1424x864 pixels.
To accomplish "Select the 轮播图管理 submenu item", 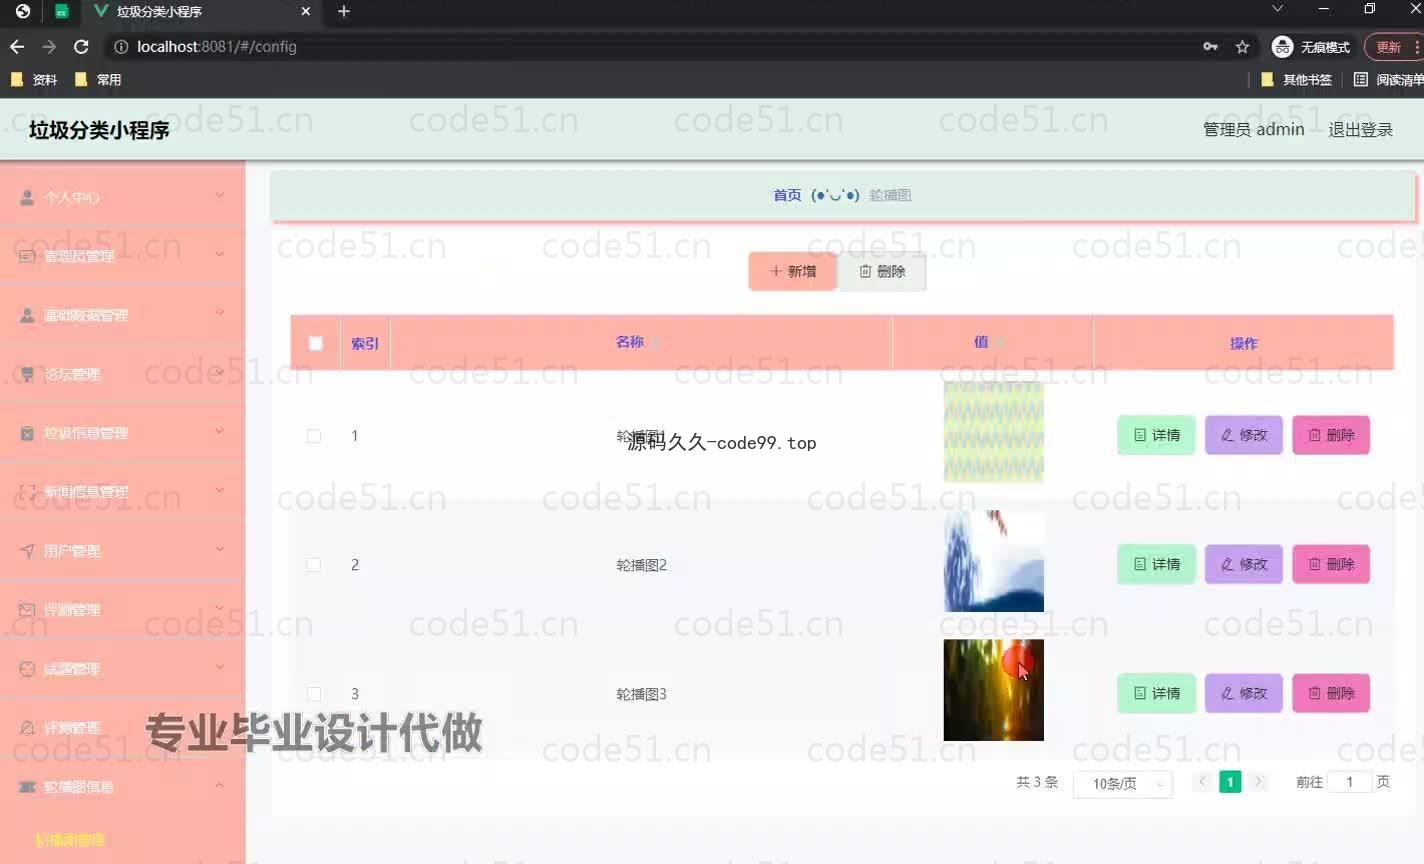I will tap(70, 840).
